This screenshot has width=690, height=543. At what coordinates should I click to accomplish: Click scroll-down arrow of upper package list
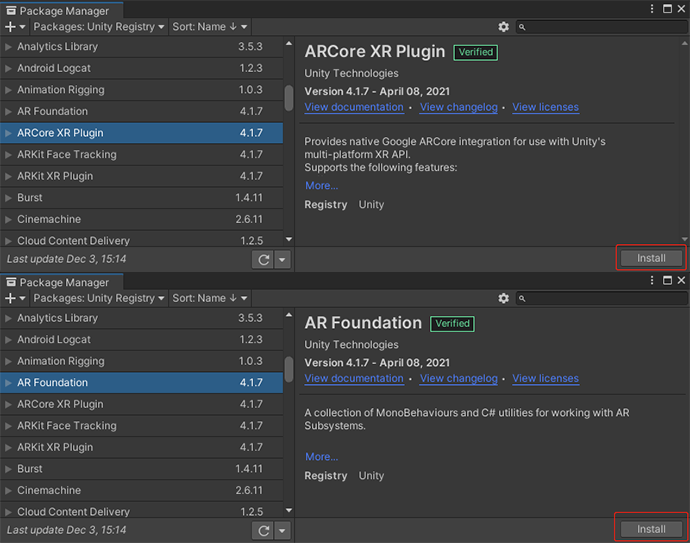289,239
